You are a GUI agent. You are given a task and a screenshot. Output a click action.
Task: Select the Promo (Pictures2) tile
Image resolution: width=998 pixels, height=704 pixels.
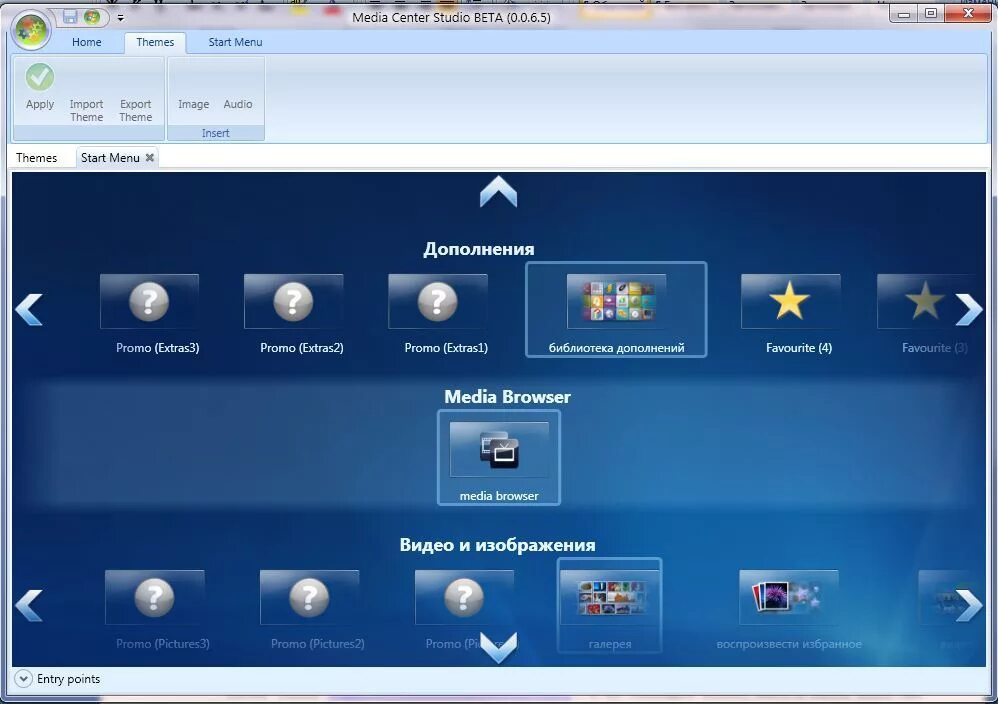[310, 610]
